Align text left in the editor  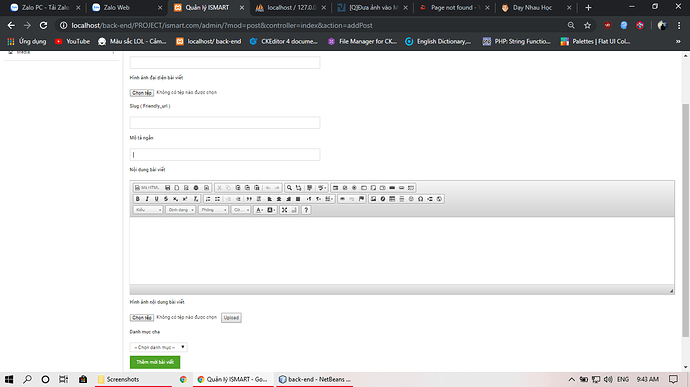269,199
